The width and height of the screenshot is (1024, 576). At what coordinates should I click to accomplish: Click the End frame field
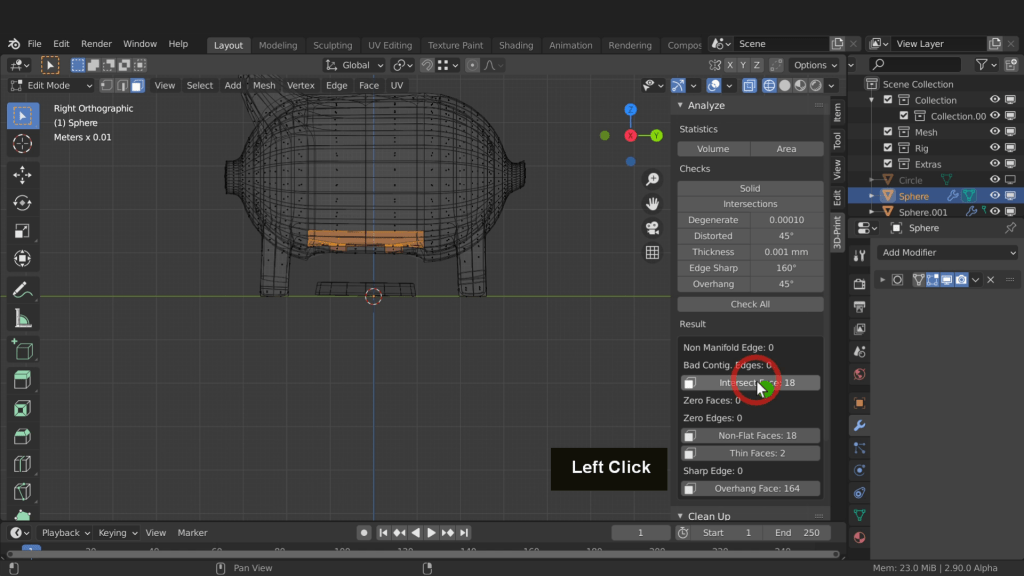797,533
